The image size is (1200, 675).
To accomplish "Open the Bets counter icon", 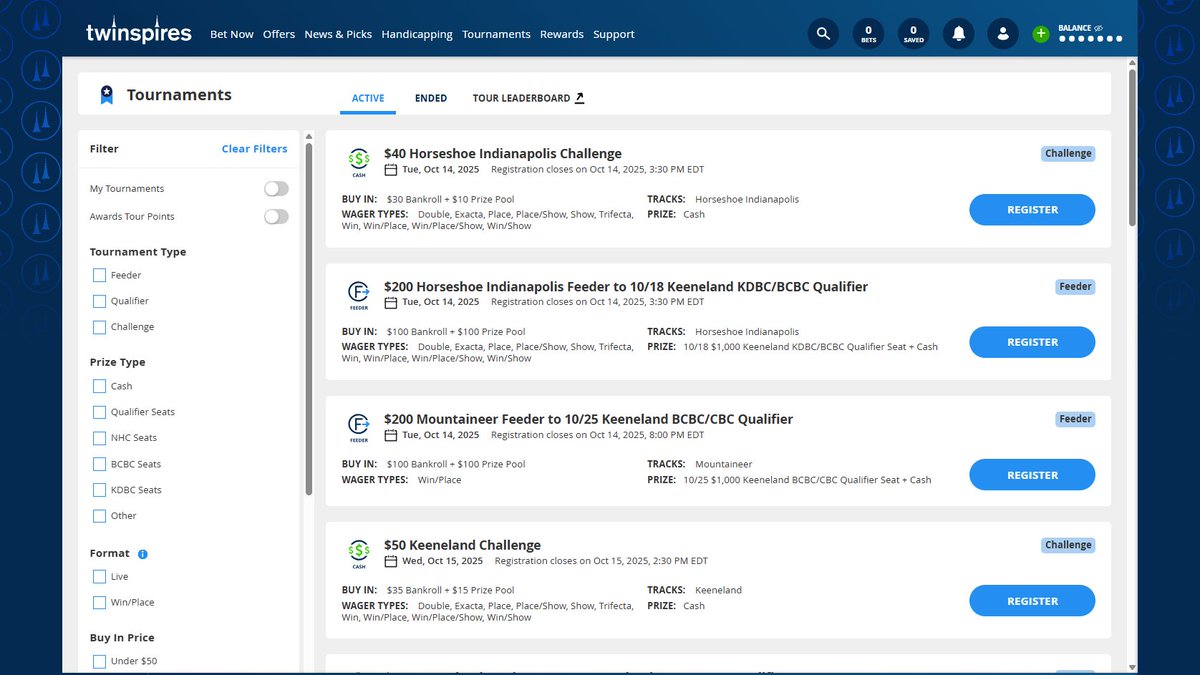I will click(868, 34).
